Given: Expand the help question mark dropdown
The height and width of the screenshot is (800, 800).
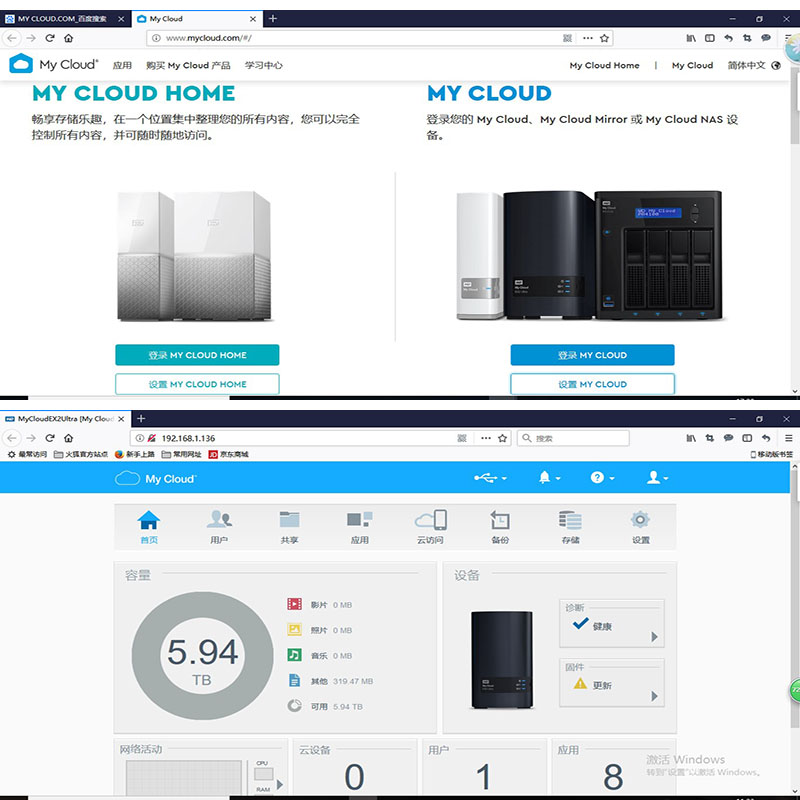Looking at the screenshot, I should tap(603, 478).
